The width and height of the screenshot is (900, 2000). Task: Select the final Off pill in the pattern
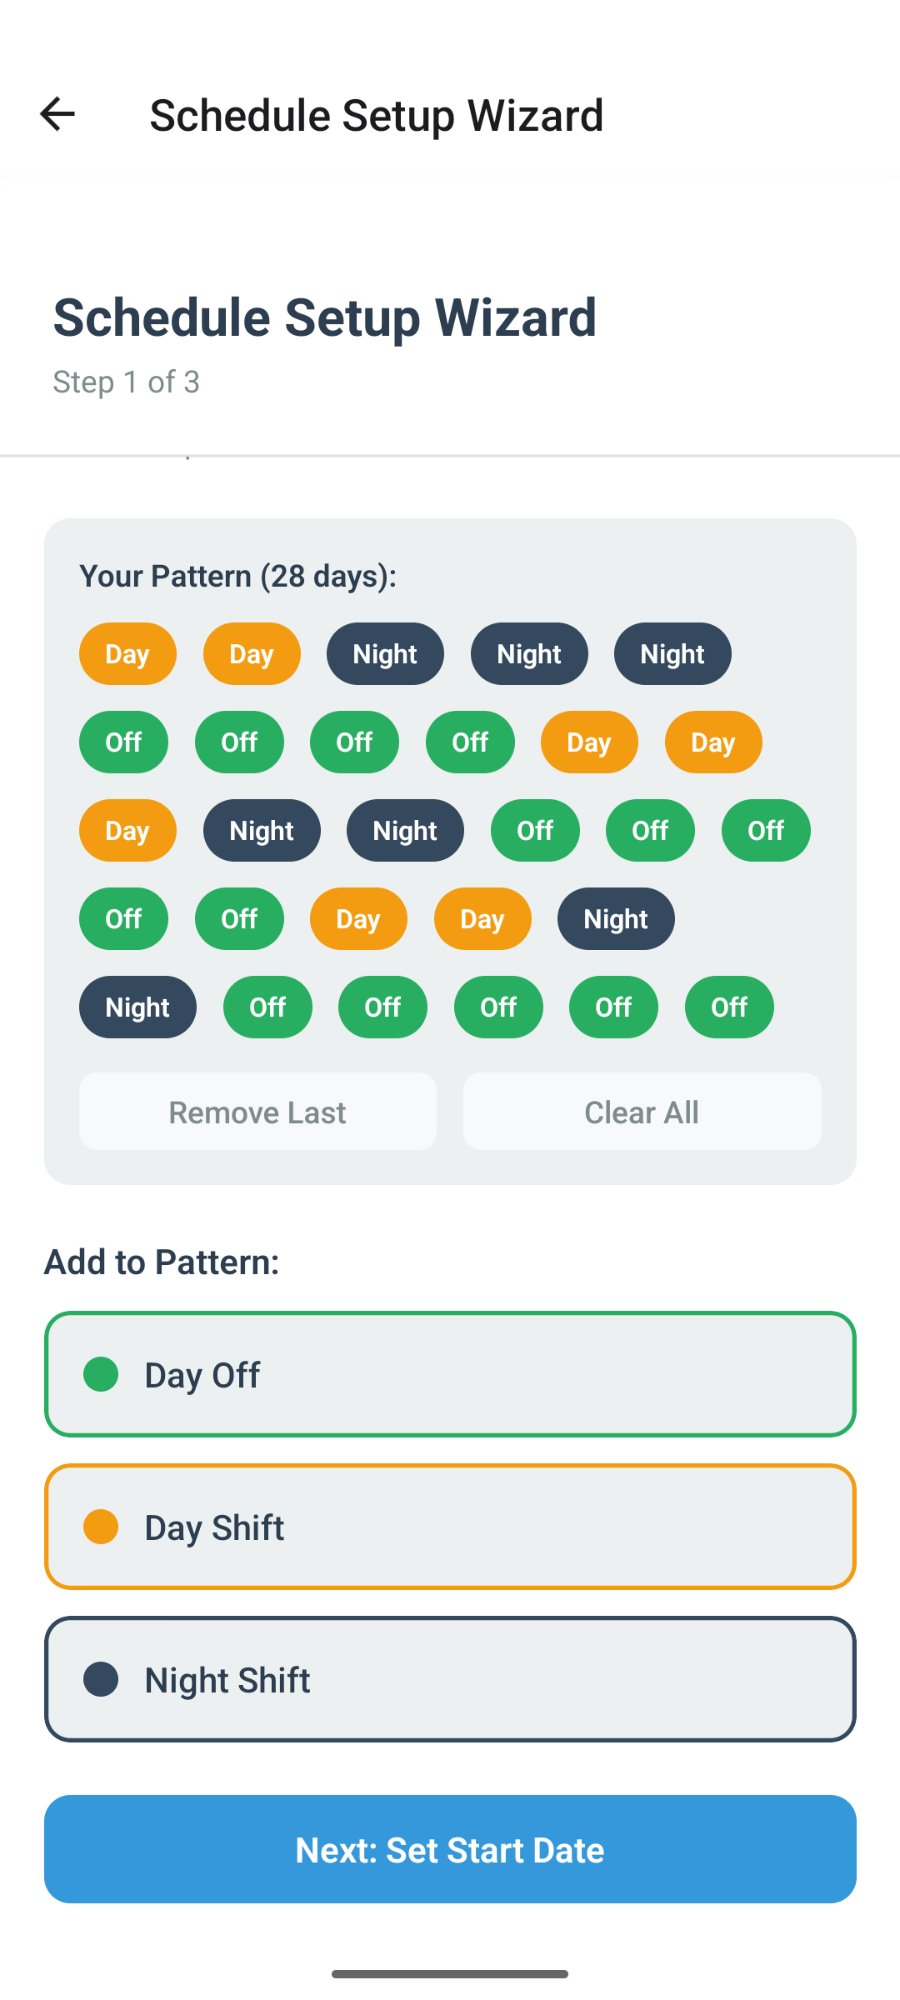[x=729, y=1007]
